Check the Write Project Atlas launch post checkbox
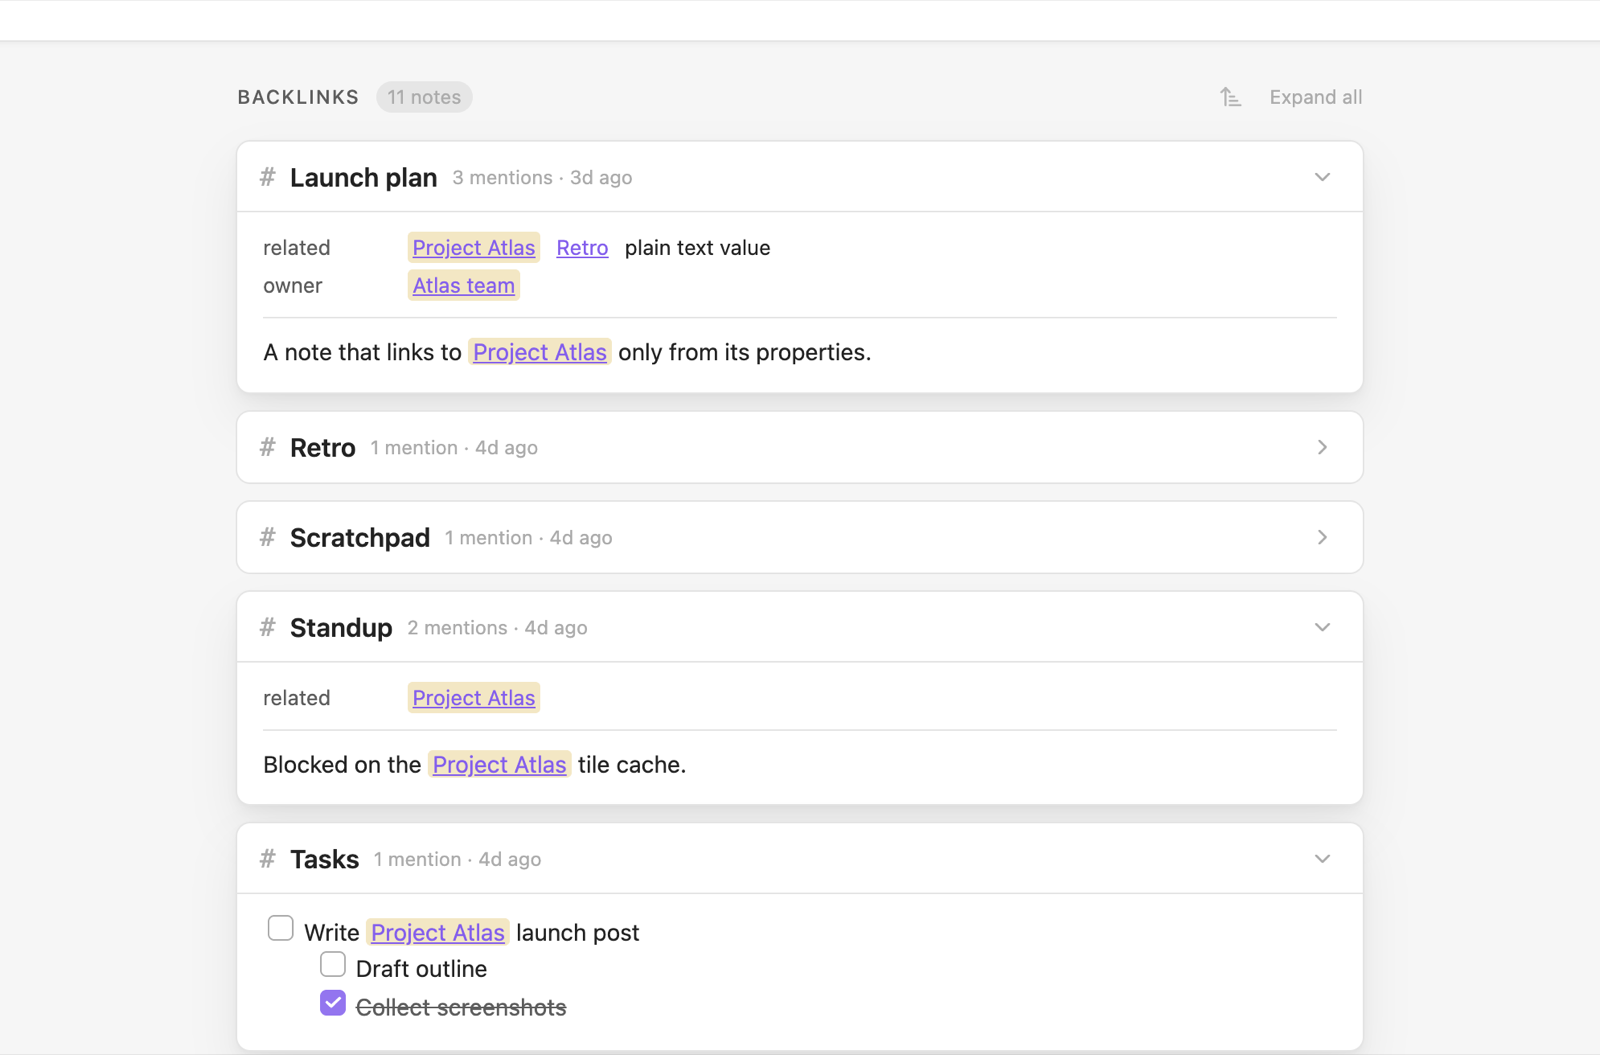1600x1055 pixels. (281, 928)
